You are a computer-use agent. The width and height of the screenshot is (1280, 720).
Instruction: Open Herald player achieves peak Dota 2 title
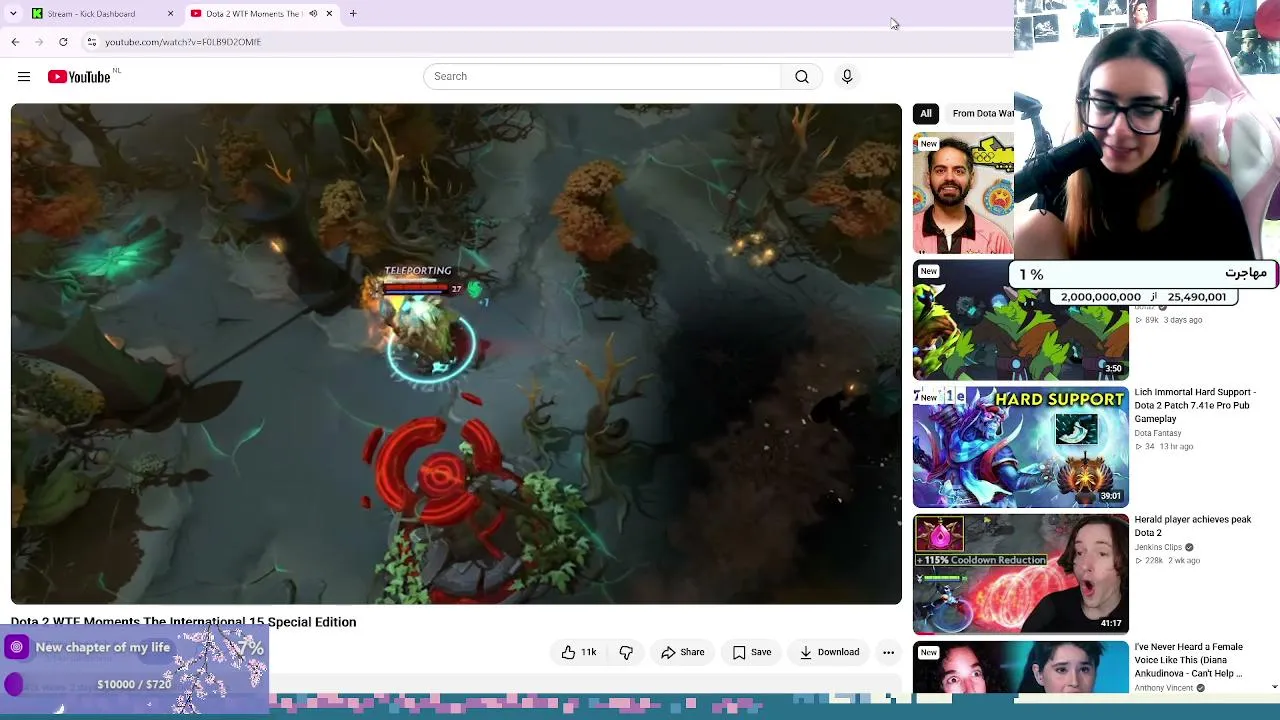click(x=1193, y=526)
